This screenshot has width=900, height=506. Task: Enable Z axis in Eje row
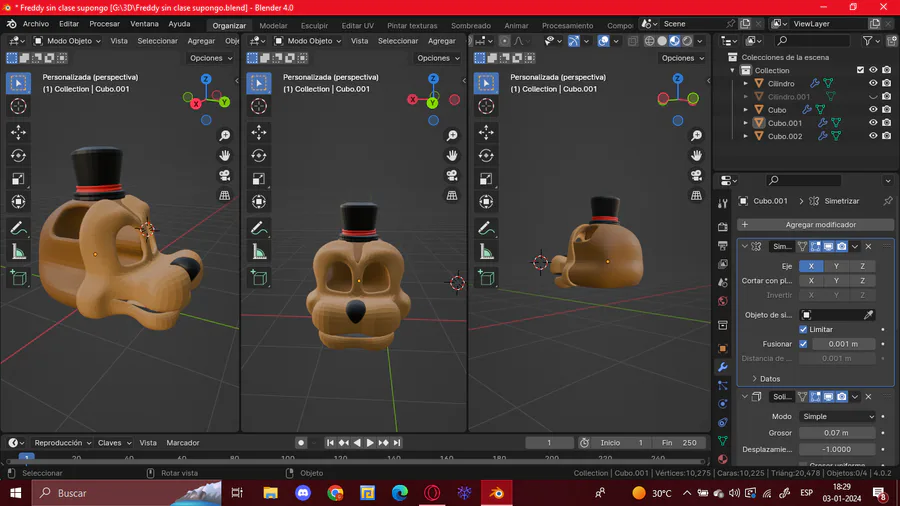[x=862, y=266]
